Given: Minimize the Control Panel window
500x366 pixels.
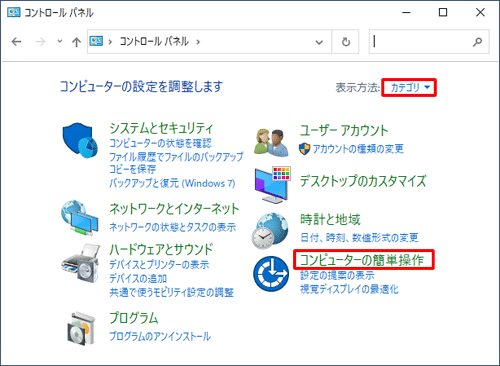Looking at the screenshot, I should [x=406, y=13].
